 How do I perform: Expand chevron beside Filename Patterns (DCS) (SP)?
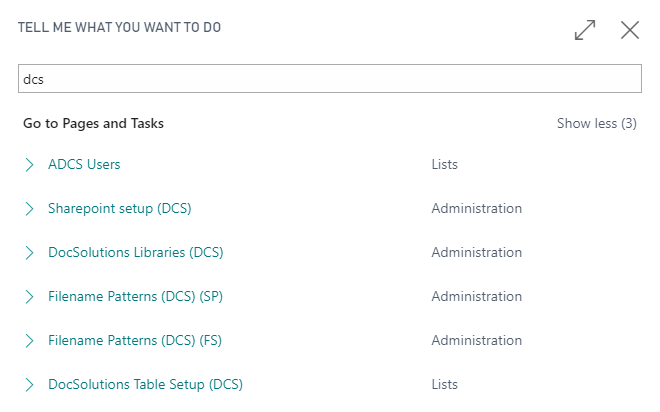(x=29, y=297)
